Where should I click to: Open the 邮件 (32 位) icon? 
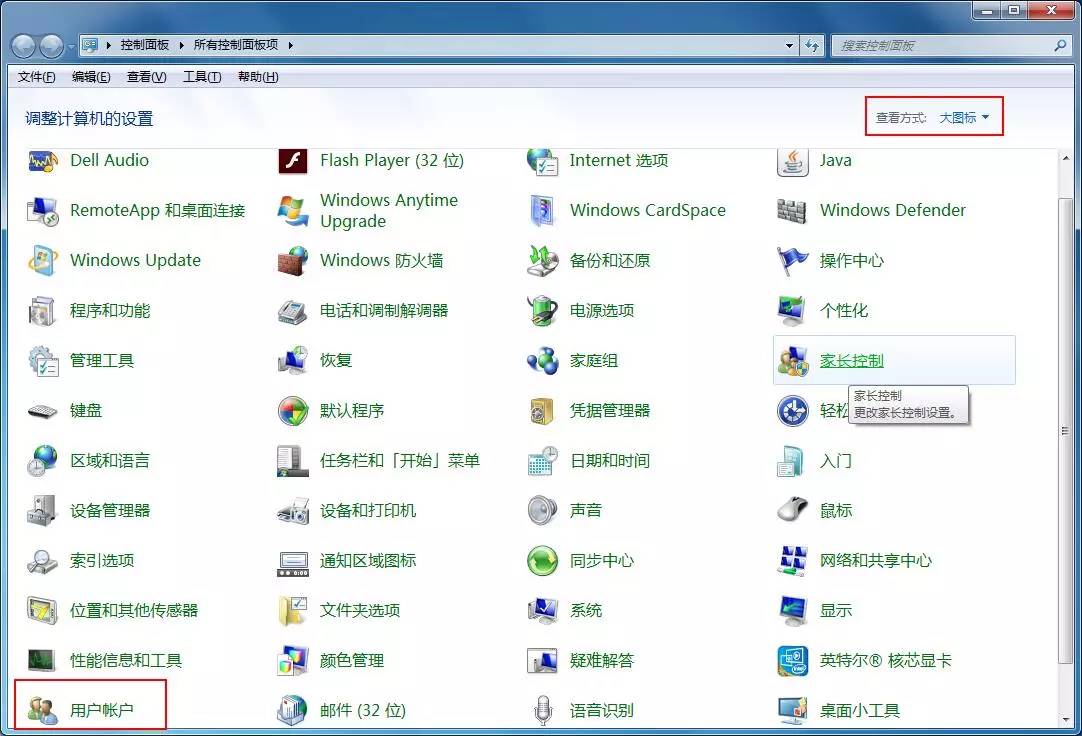293,710
